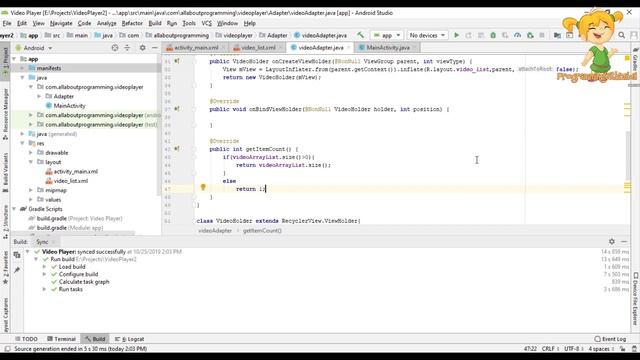This screenshot has width=640, height=360.
Task: Open the No devices dropdown
Action: [x=427, y=36]
